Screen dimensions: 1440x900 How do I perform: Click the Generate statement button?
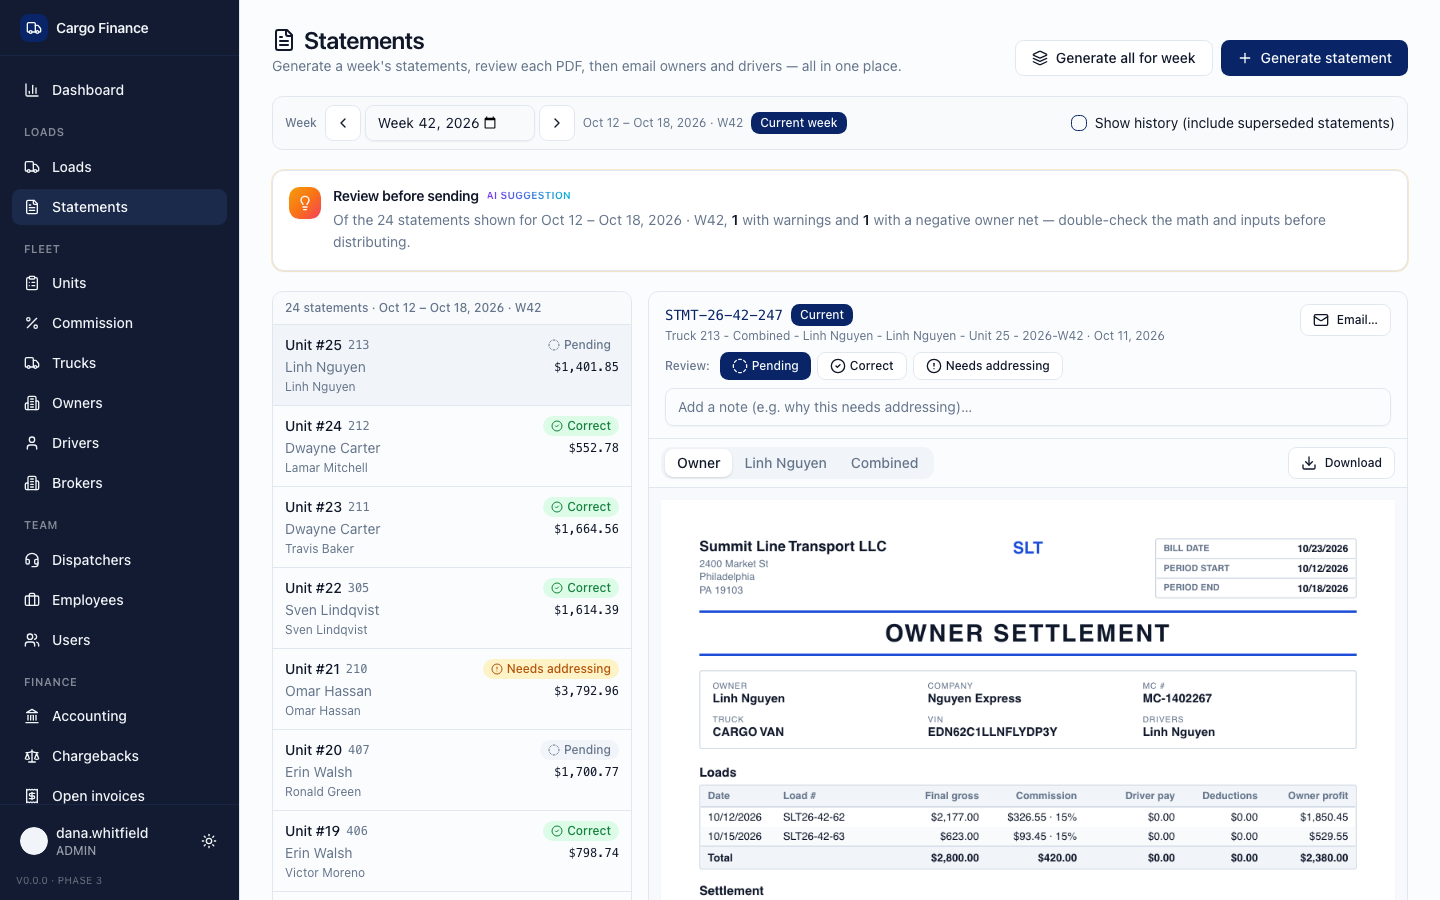pyautogui.click(x=1314, y=58)
